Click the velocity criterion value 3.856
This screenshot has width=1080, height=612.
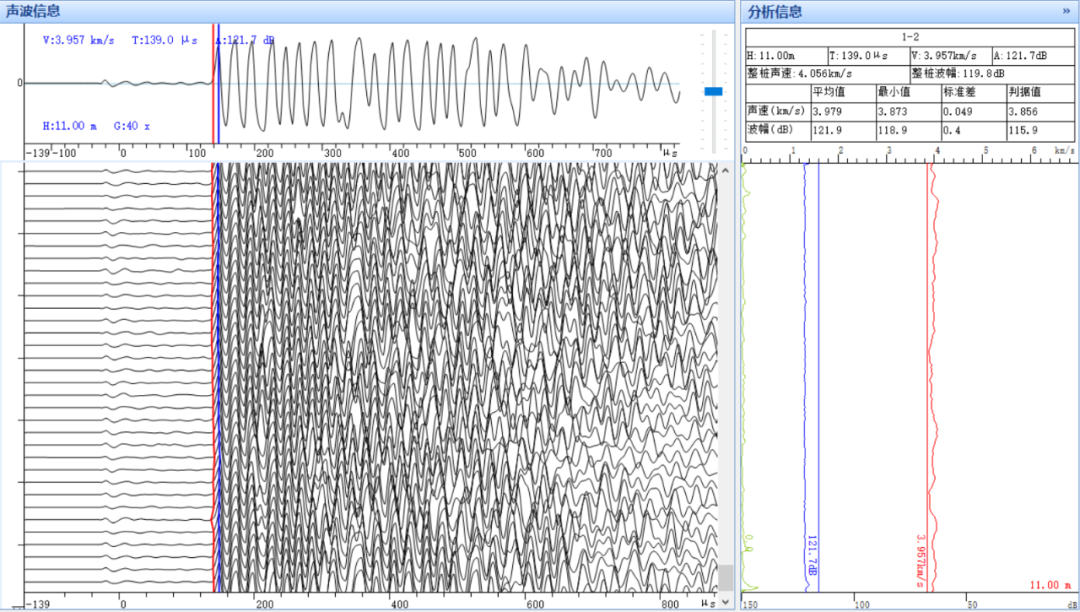click(x=1041, y=111)
